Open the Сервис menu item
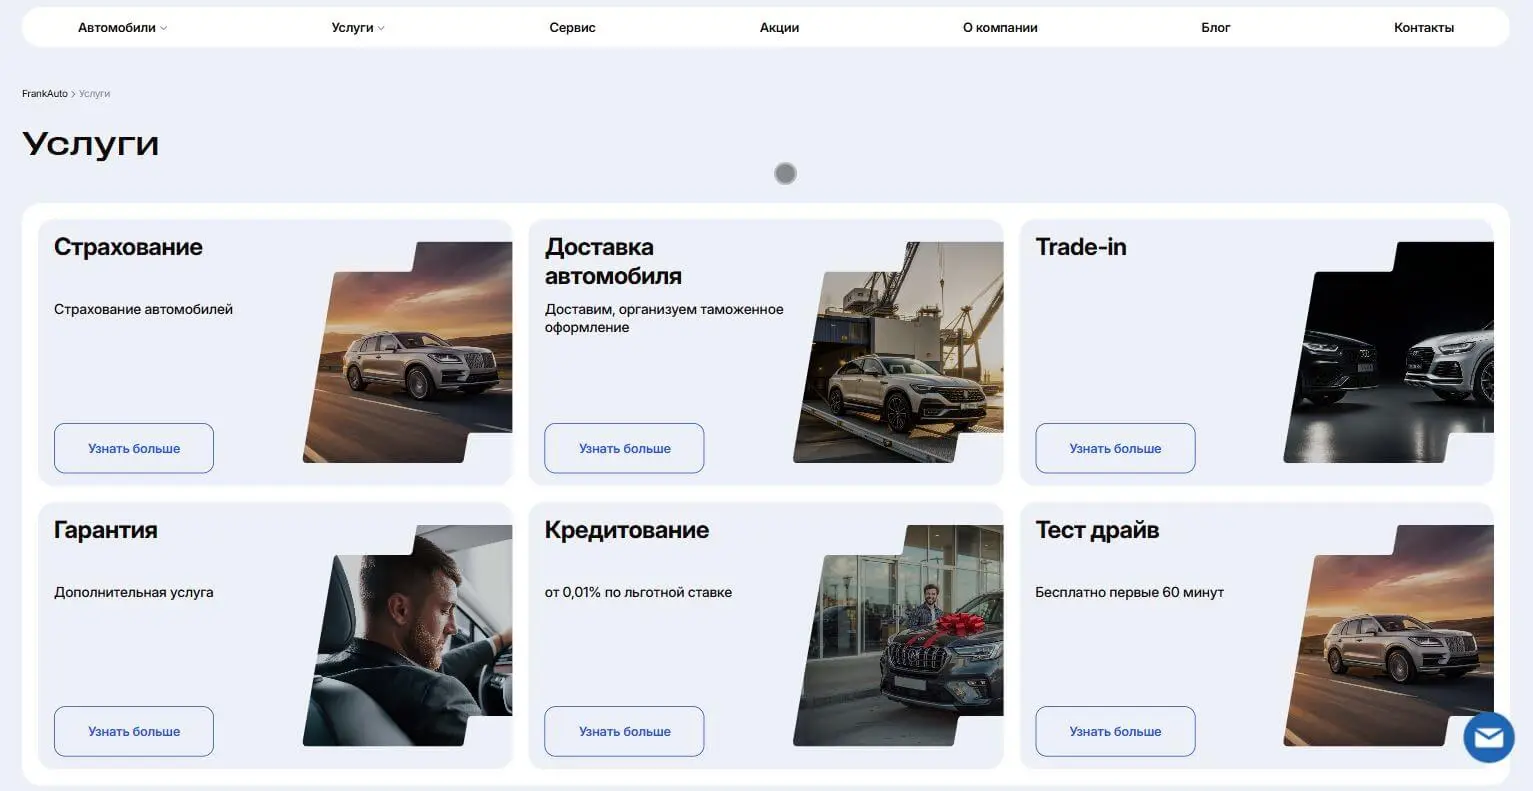 (572, 28)
